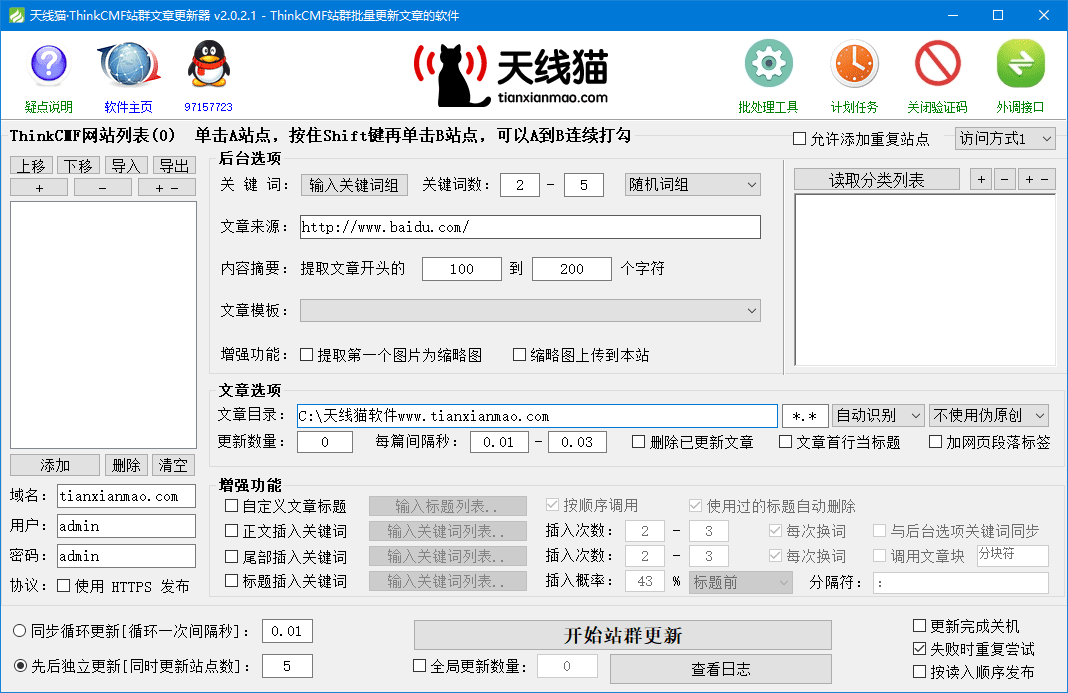Click 读取分类列表 button
This screenshot has width=1068, height=693.
877,179
